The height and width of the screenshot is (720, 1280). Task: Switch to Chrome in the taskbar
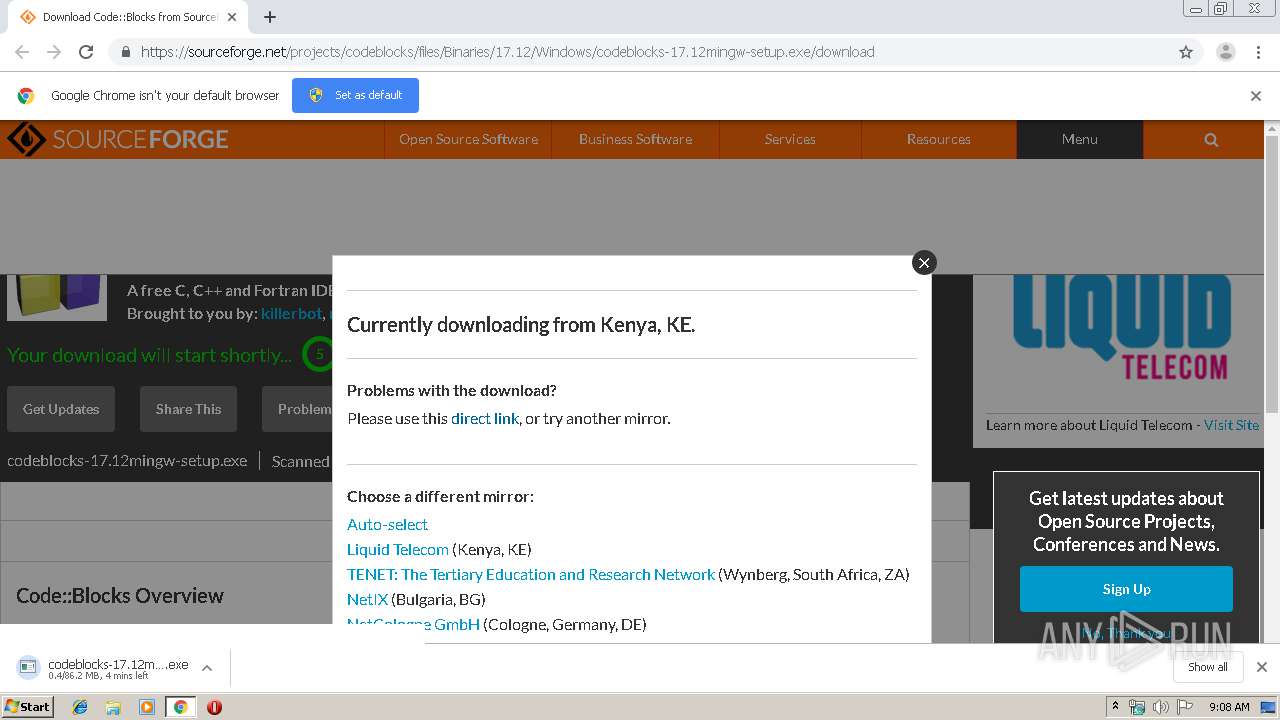point(180,707)
